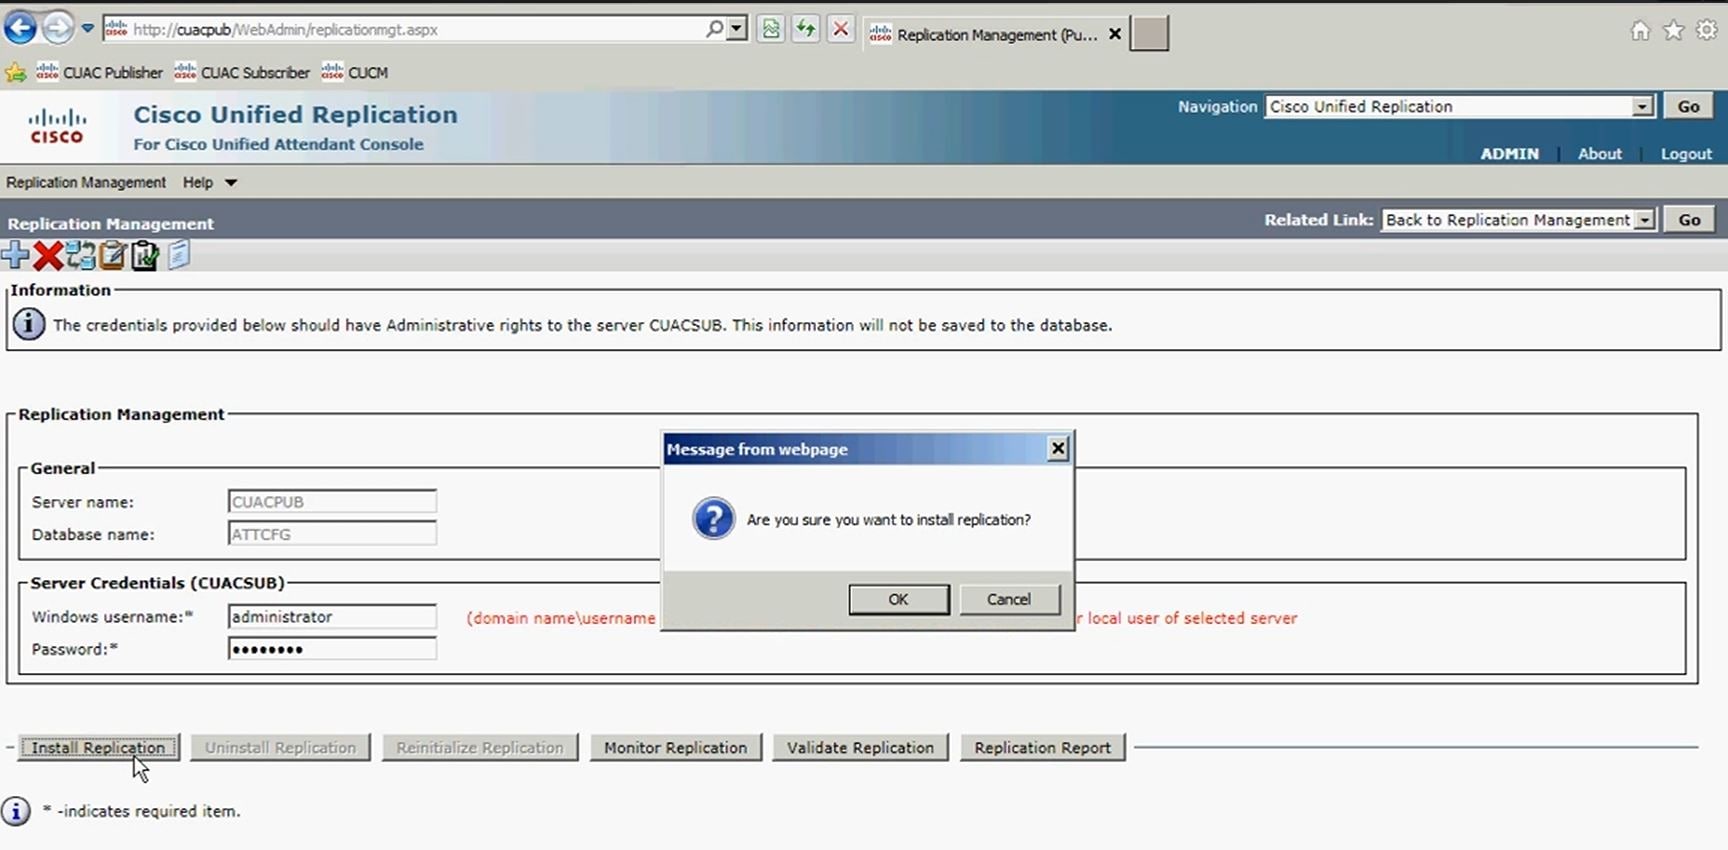Viewport: 1728px width, 850px height.
Task: Click the Navigation Go button
Action: pyautogui.click(x=1688, y=107)
